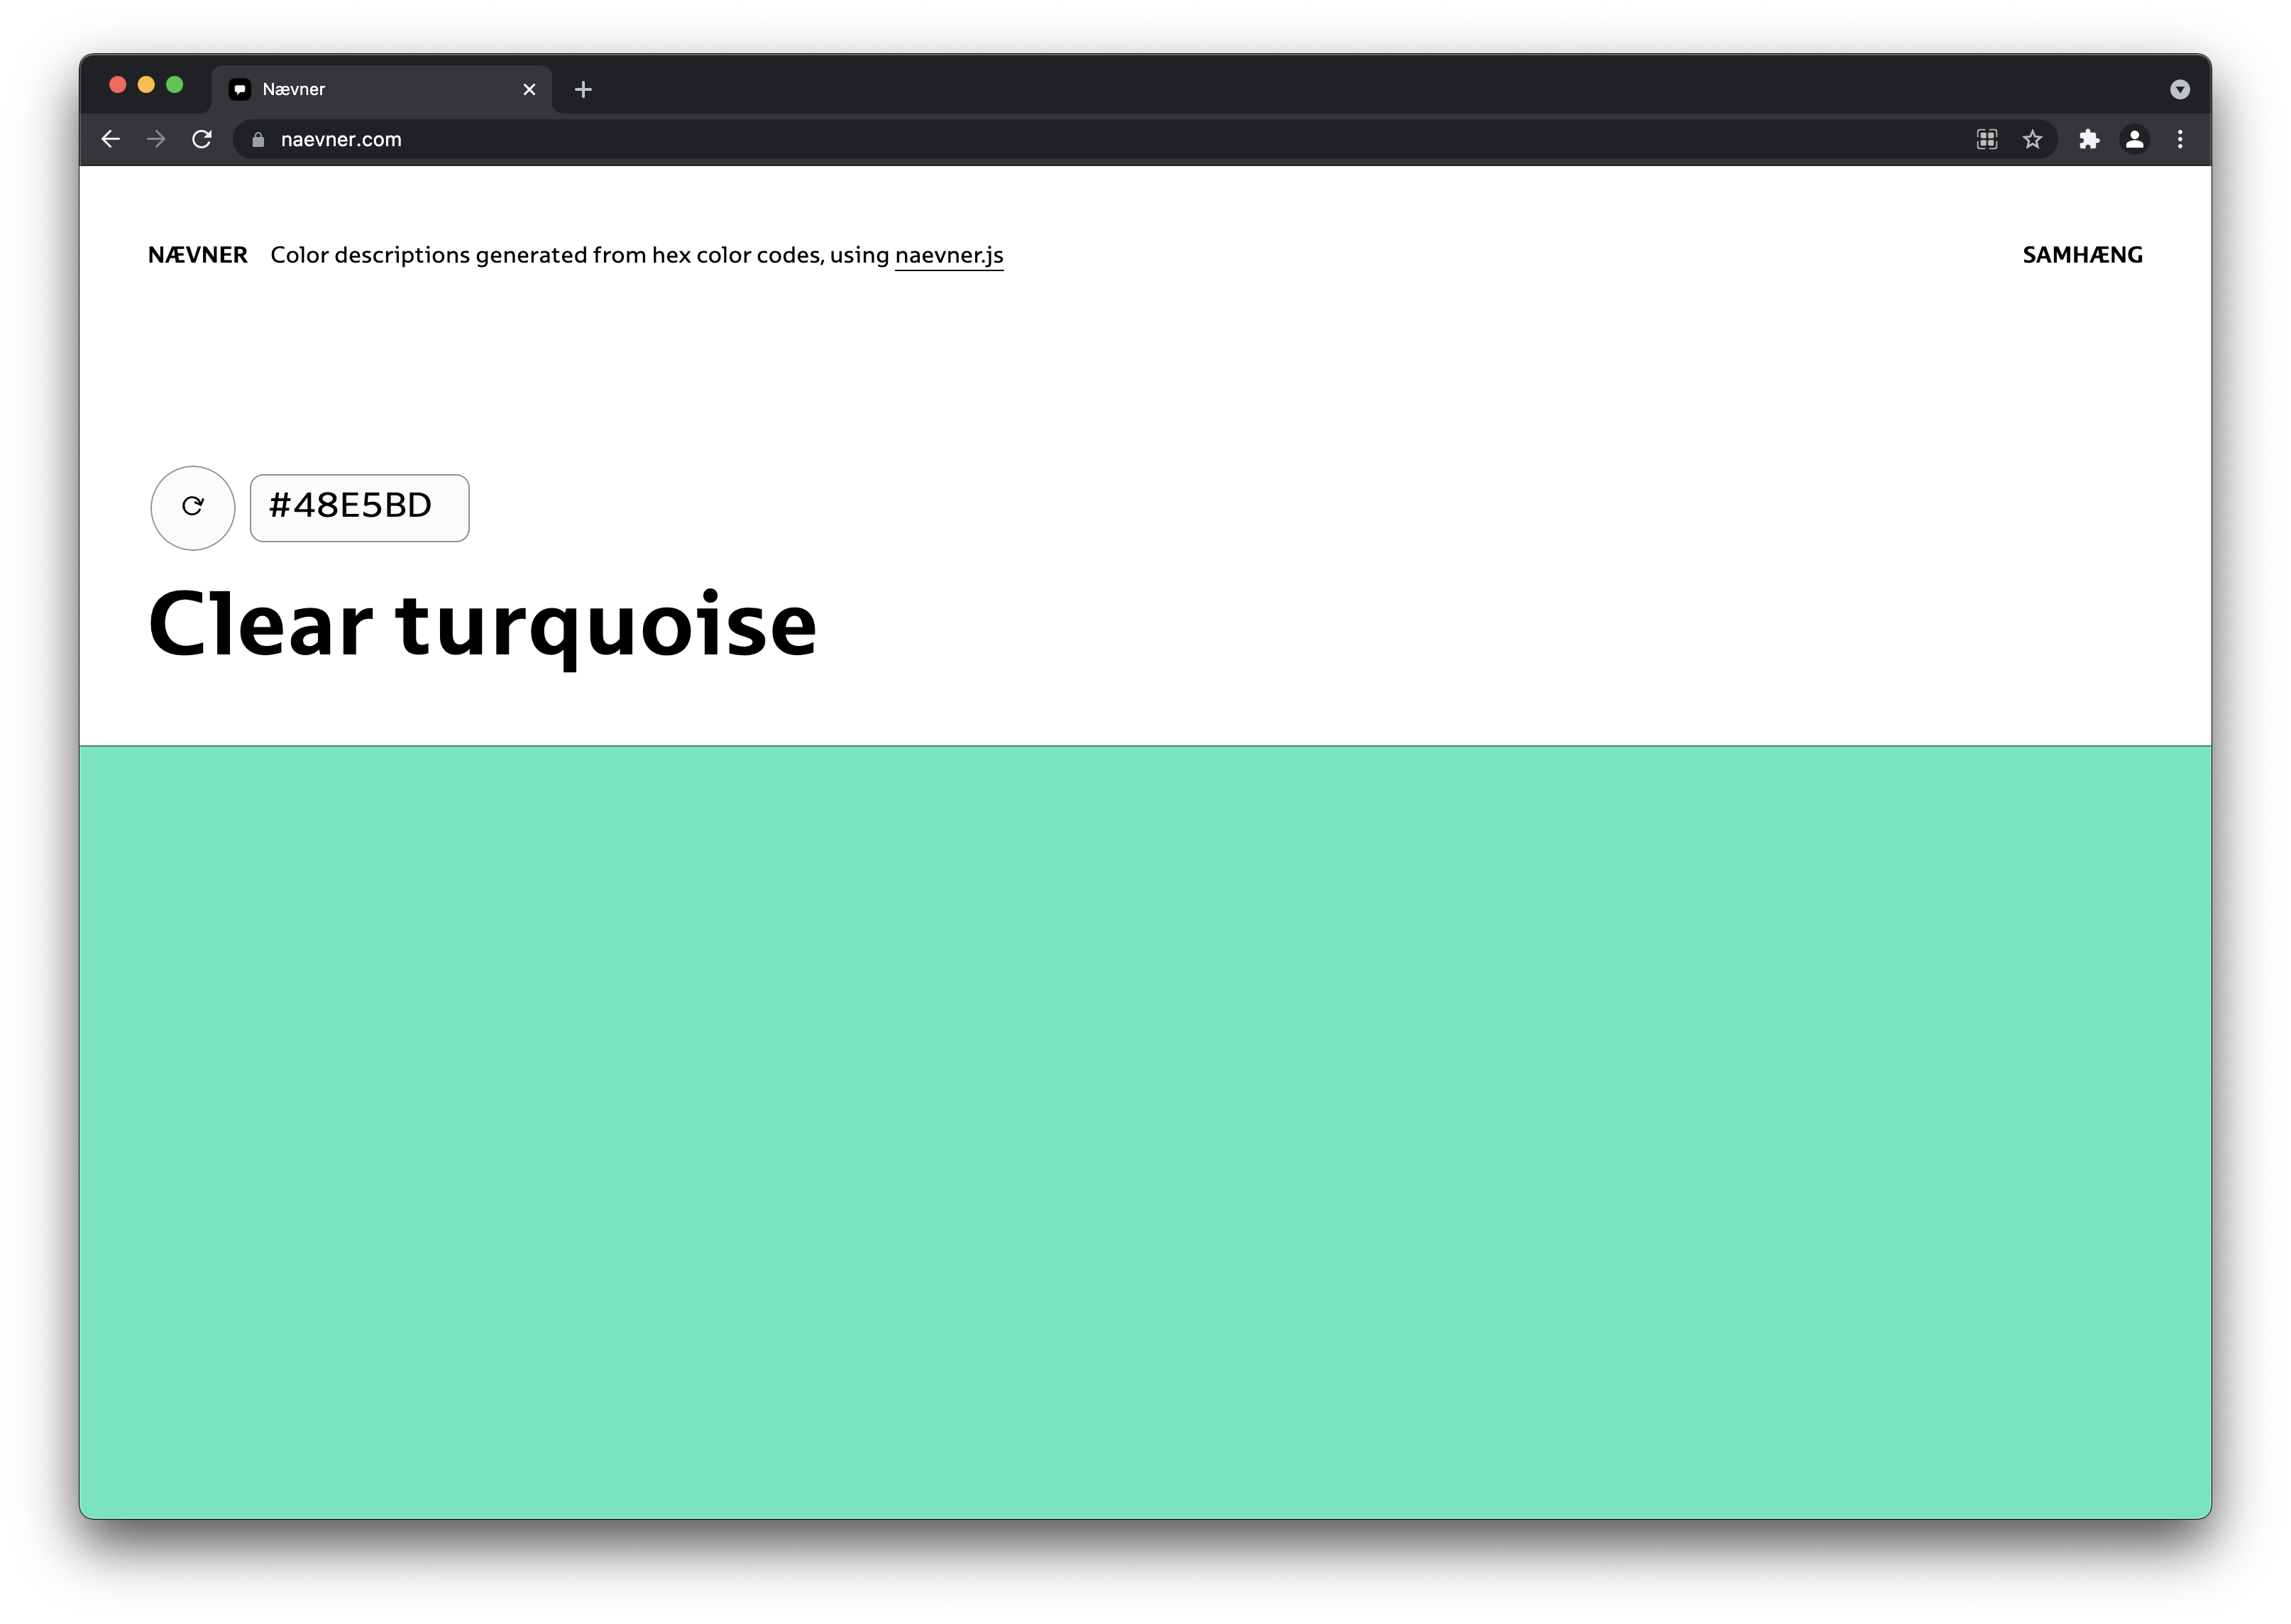Bookmark page with star icon
Screen dimensions: 2291x1624
2032,139
